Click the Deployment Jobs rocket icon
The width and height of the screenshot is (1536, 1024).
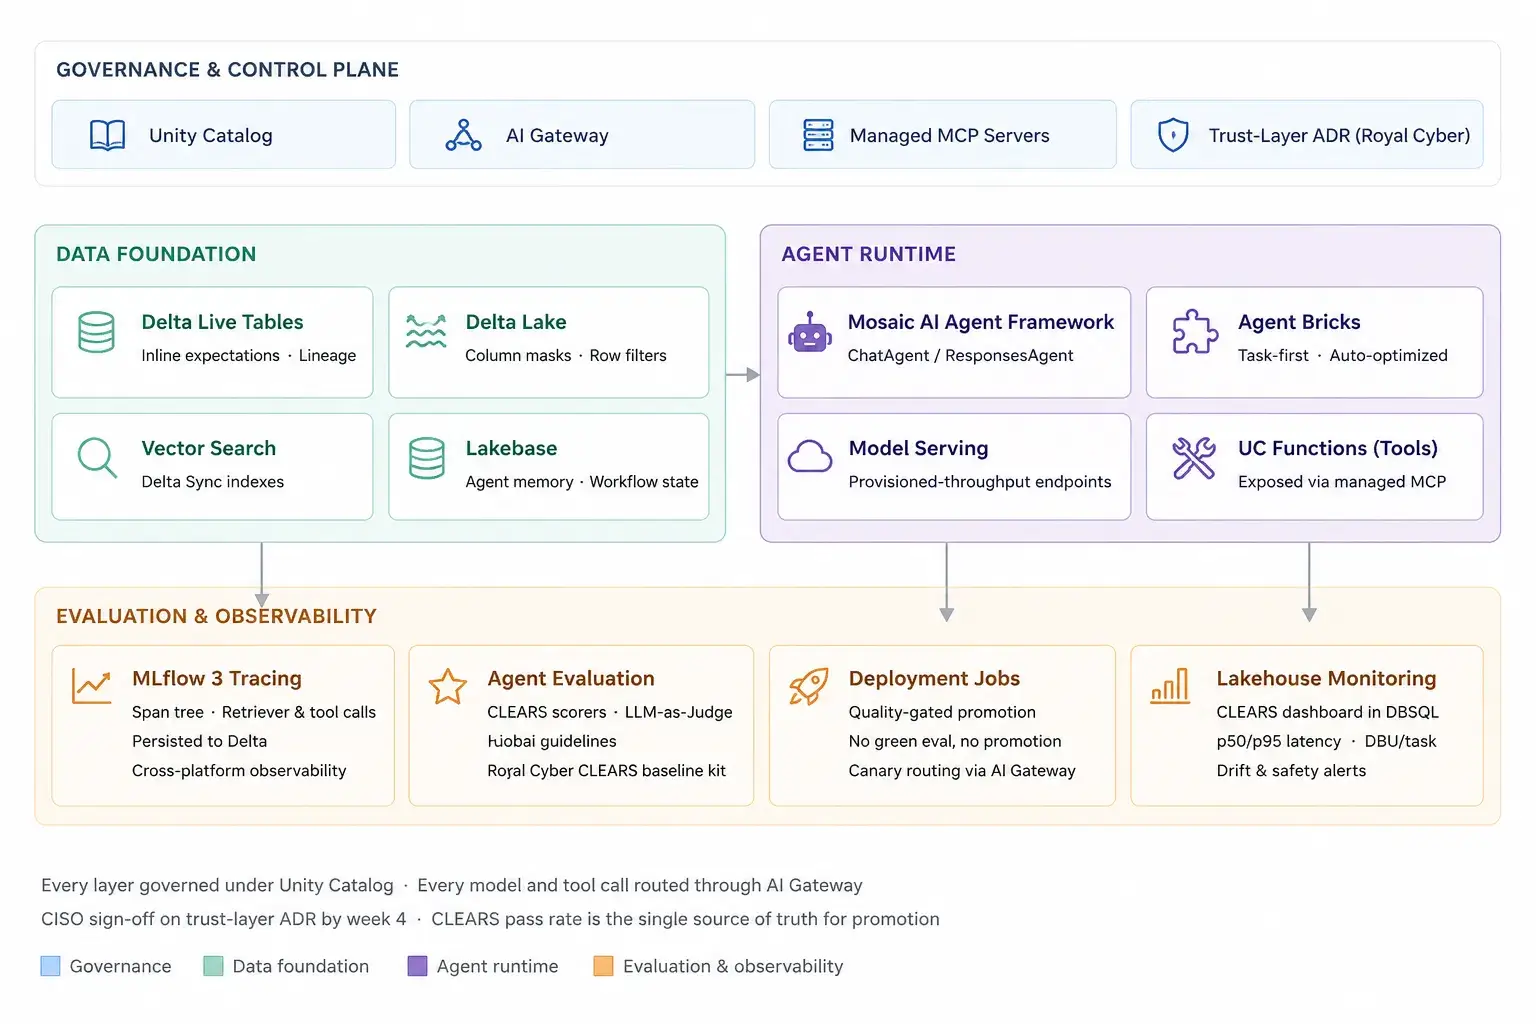pyautogui.click(x=809, y=686)
